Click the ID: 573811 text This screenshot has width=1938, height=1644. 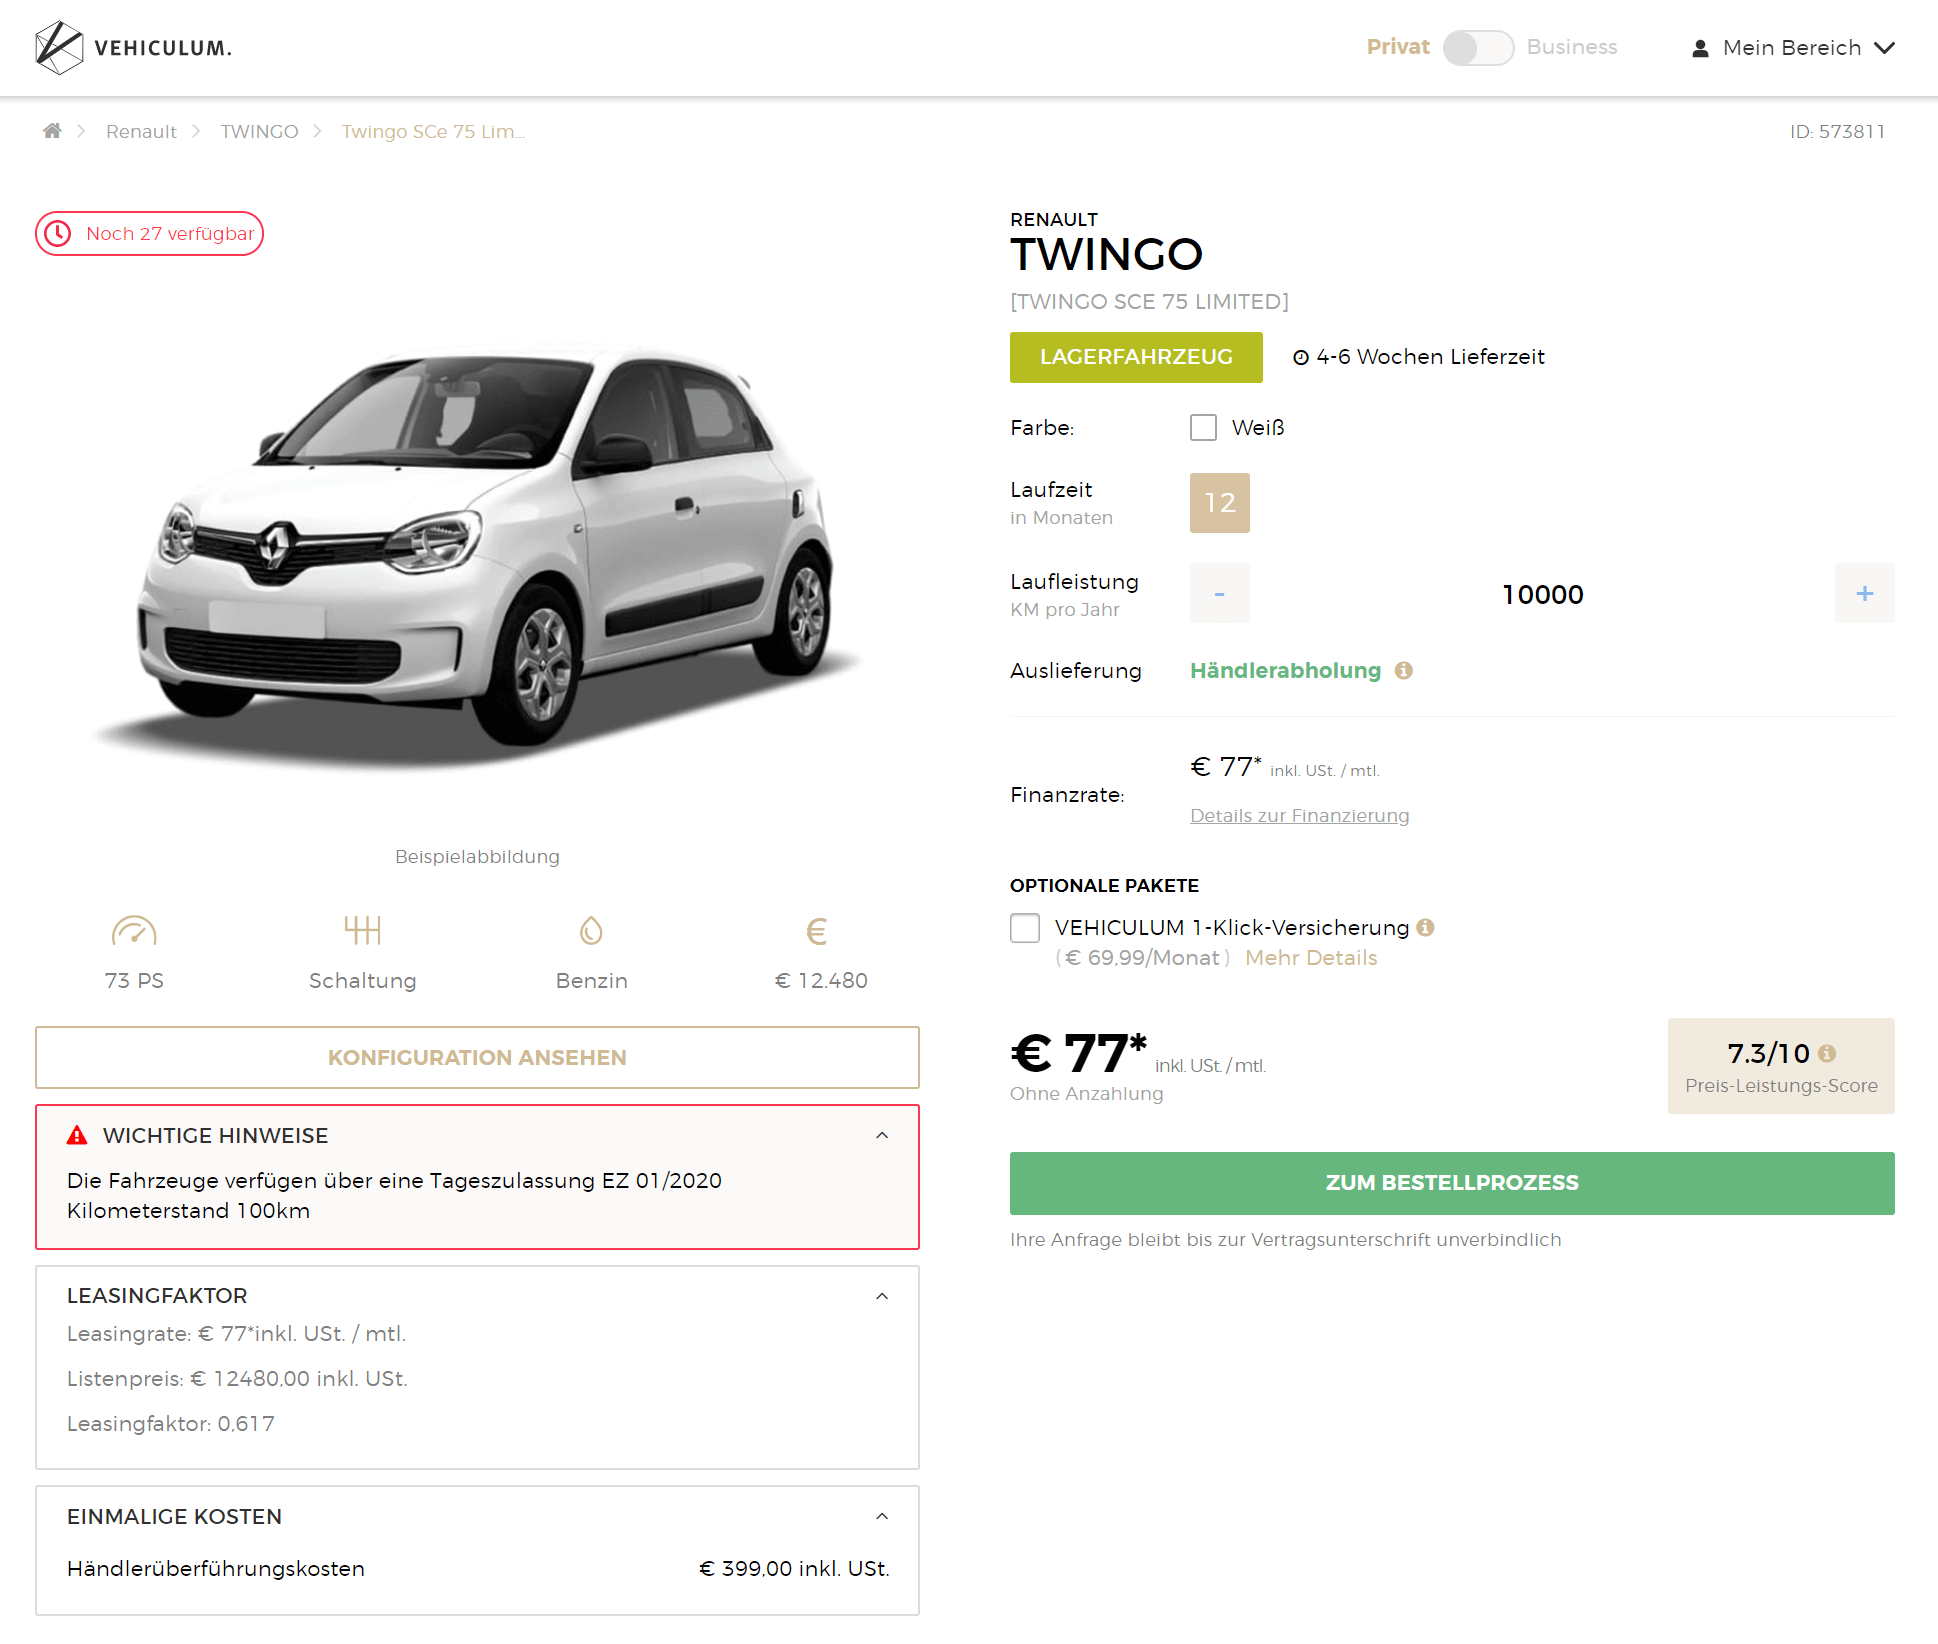(1837, 131)
